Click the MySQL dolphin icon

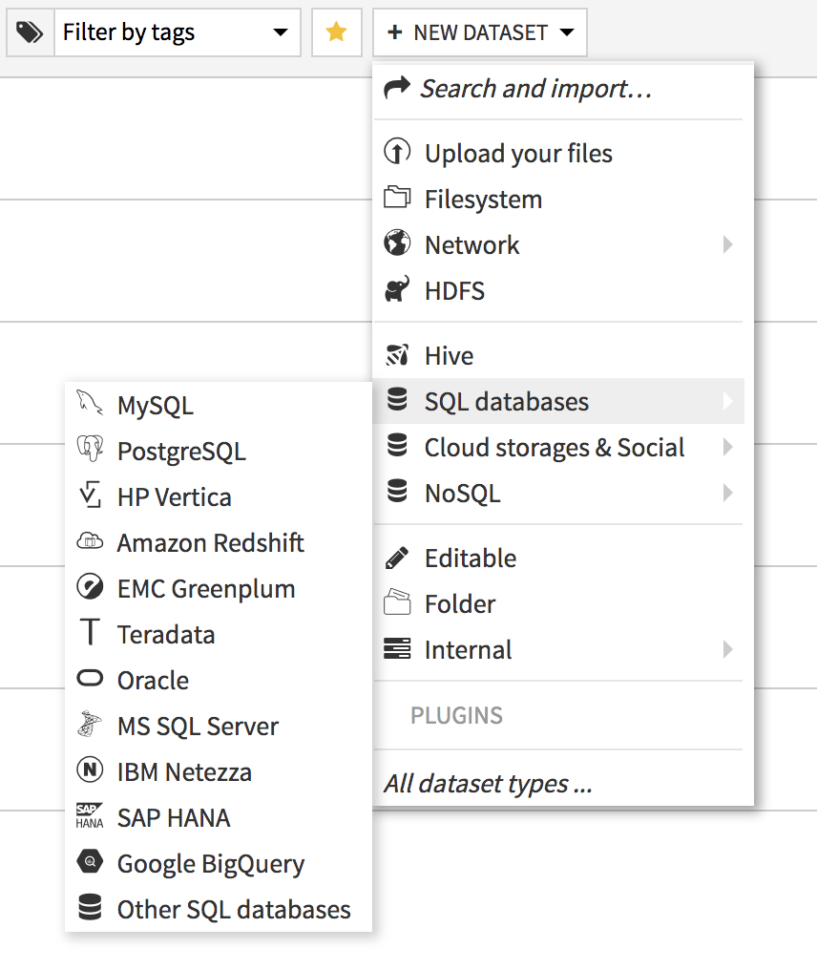[90, 403]
